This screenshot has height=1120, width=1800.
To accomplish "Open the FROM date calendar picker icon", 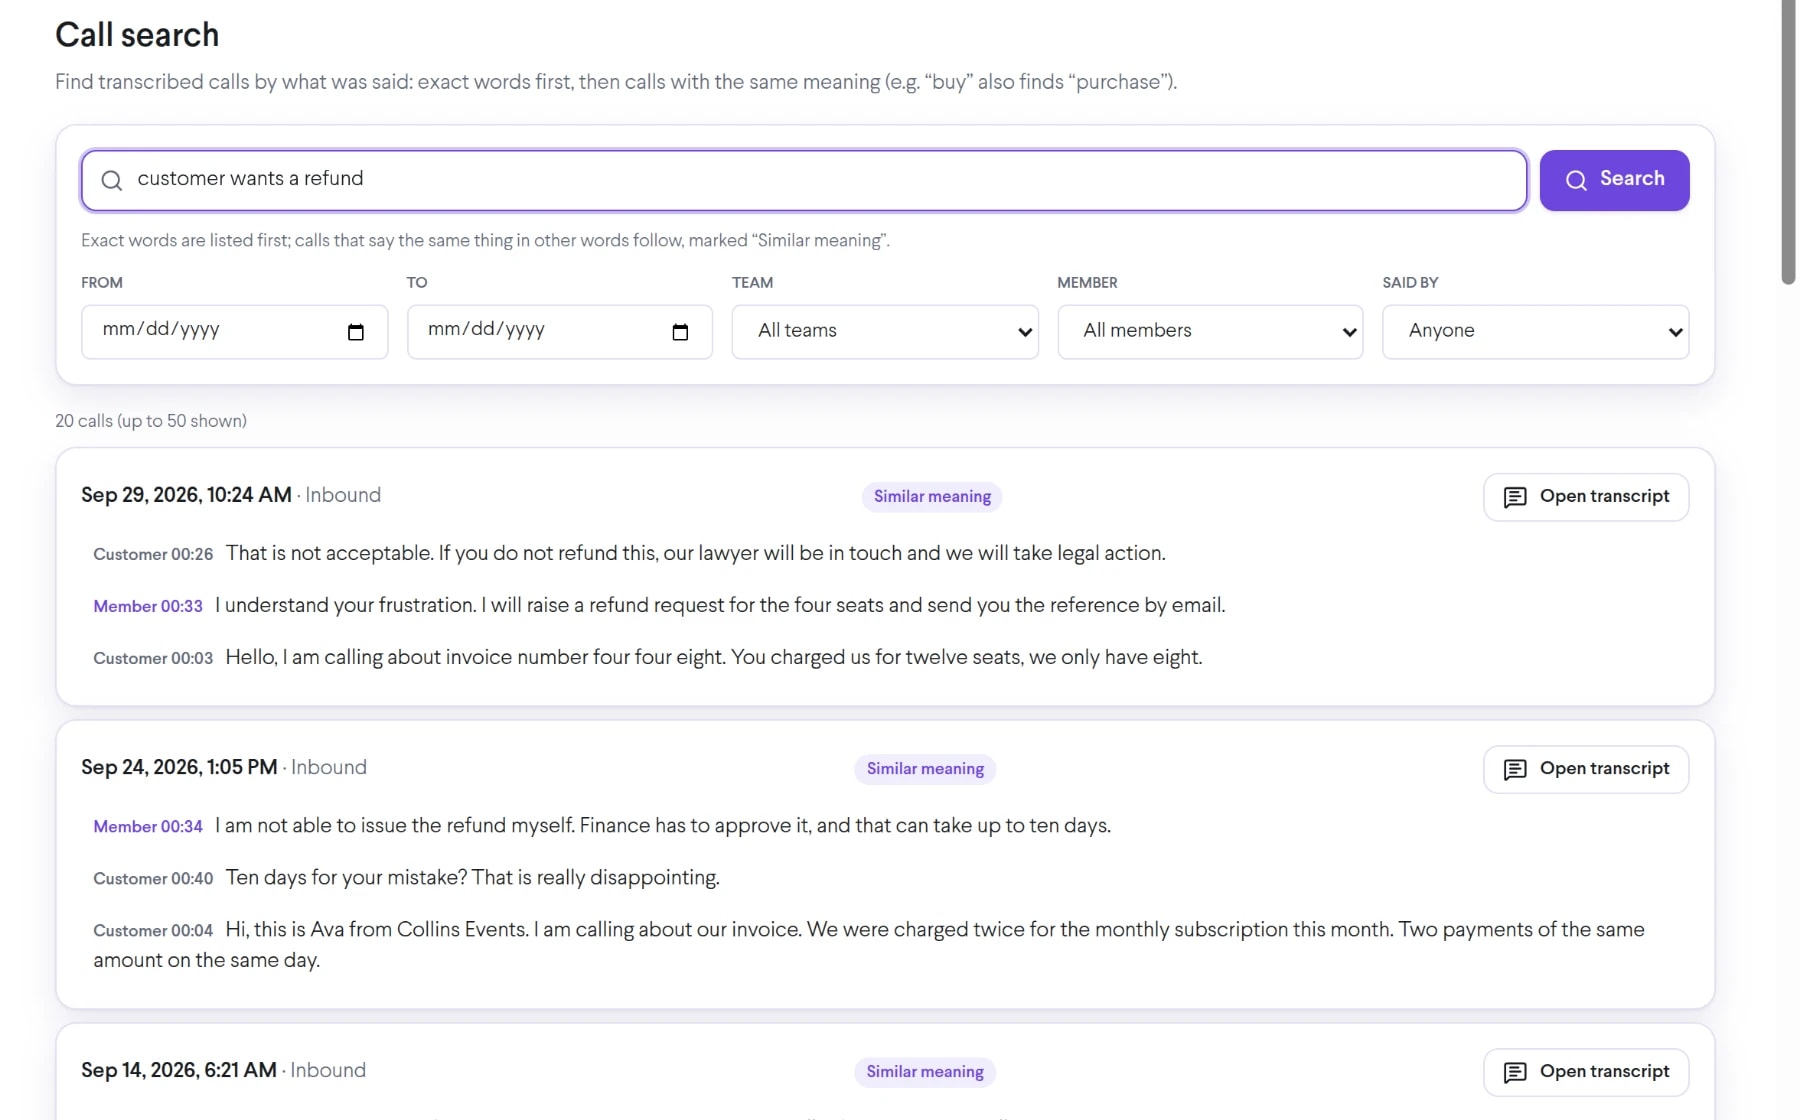I will pos(355,332).
